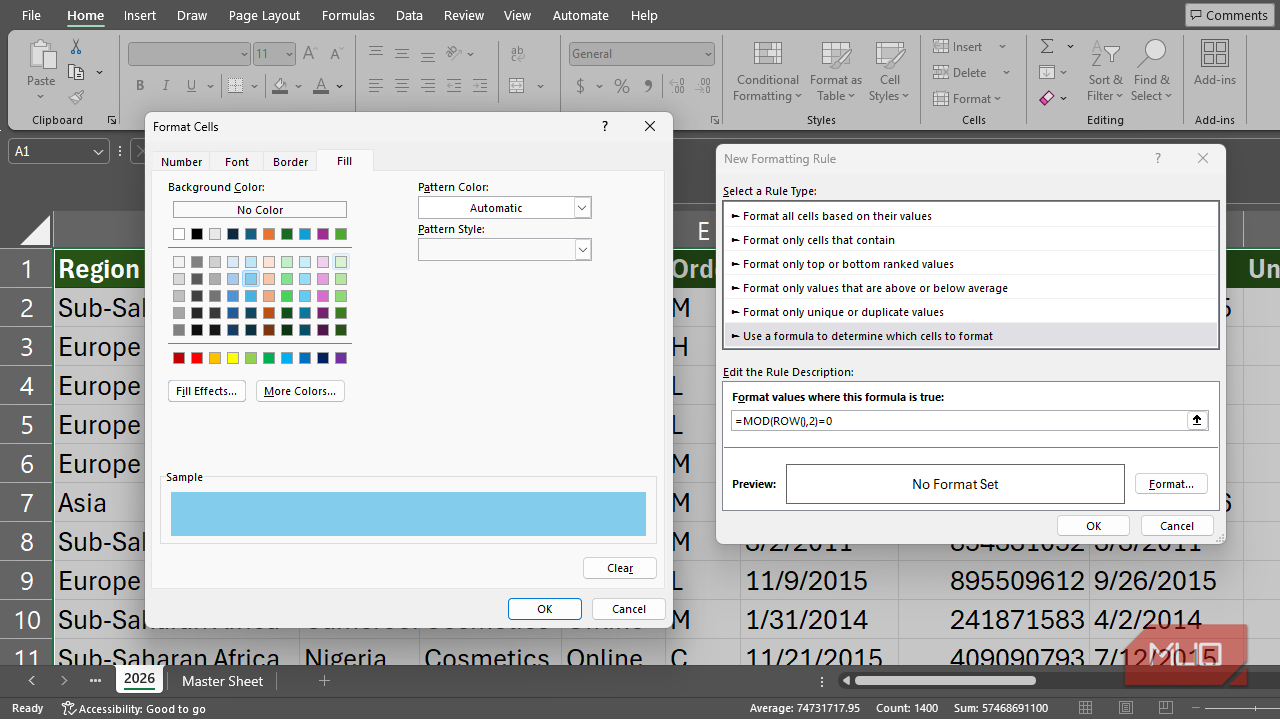Click the Increase Indent icon
This screenshot has height=720, width=1280.
point(481,86)
